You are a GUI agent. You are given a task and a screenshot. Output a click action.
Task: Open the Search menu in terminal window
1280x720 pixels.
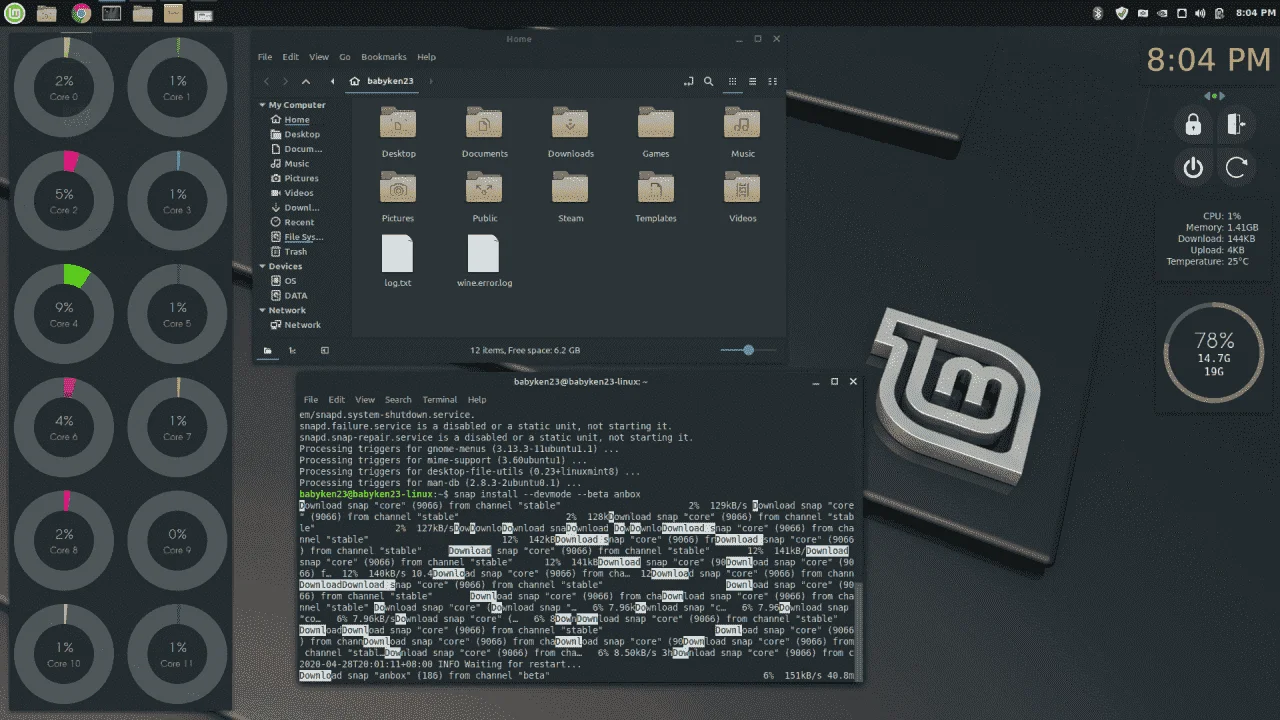point(398,400)
